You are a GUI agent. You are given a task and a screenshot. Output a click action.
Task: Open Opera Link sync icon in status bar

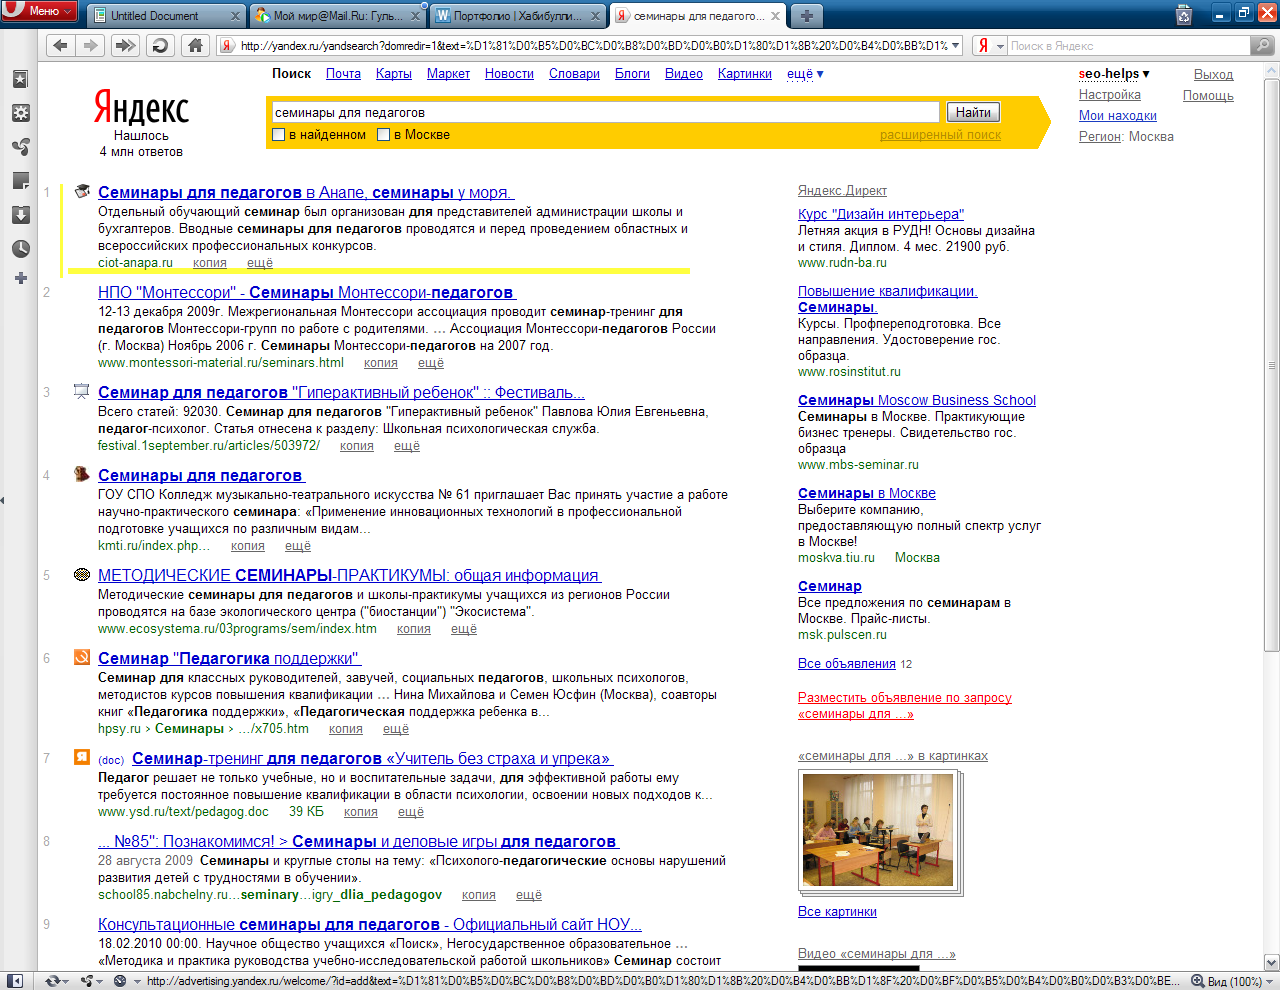tap(55, 981)
